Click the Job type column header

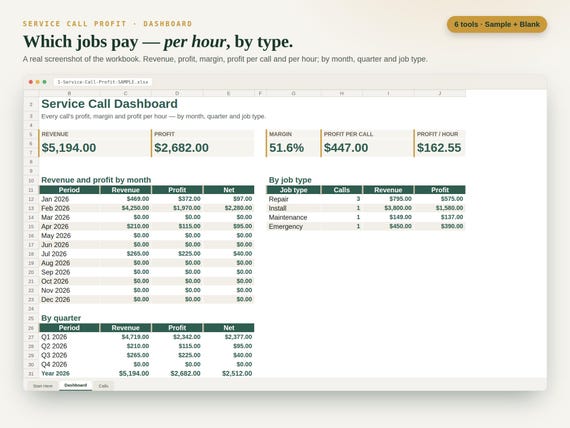(293, 190)
